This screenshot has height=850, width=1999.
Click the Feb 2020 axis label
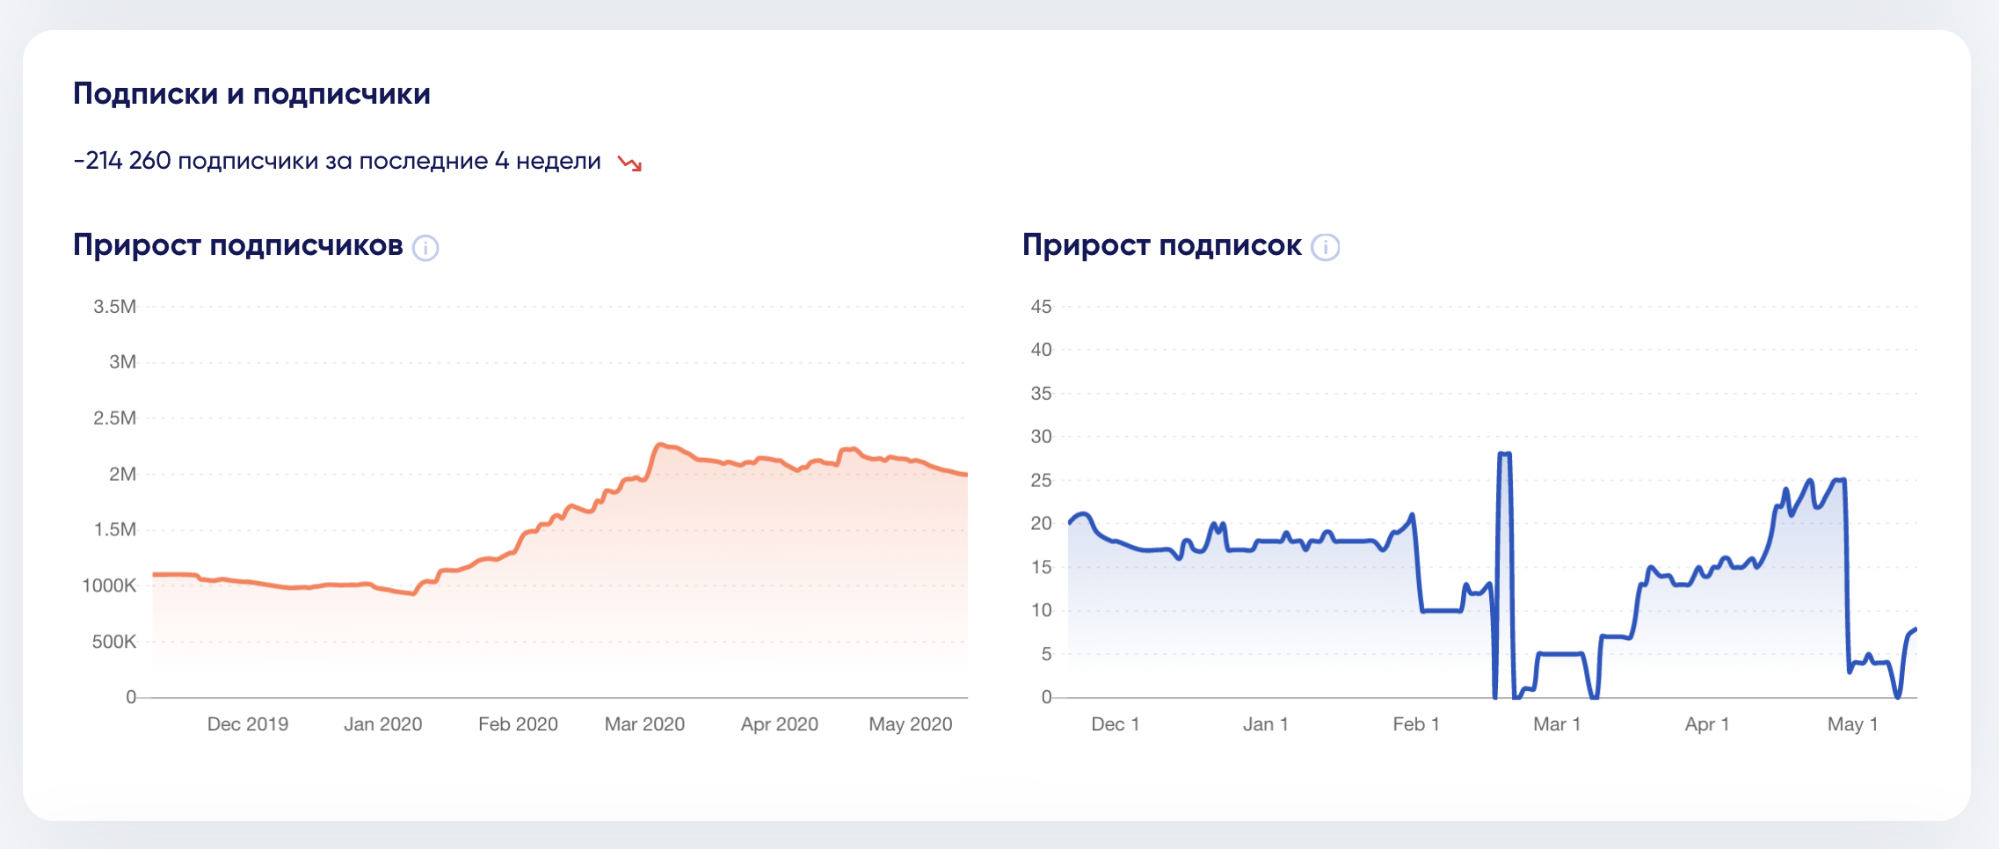(517, 724)
